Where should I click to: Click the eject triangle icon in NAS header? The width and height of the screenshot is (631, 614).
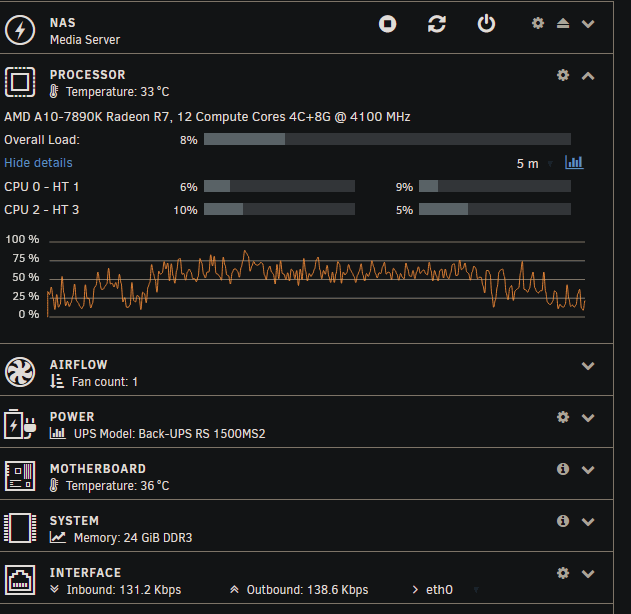click(563, 23)
